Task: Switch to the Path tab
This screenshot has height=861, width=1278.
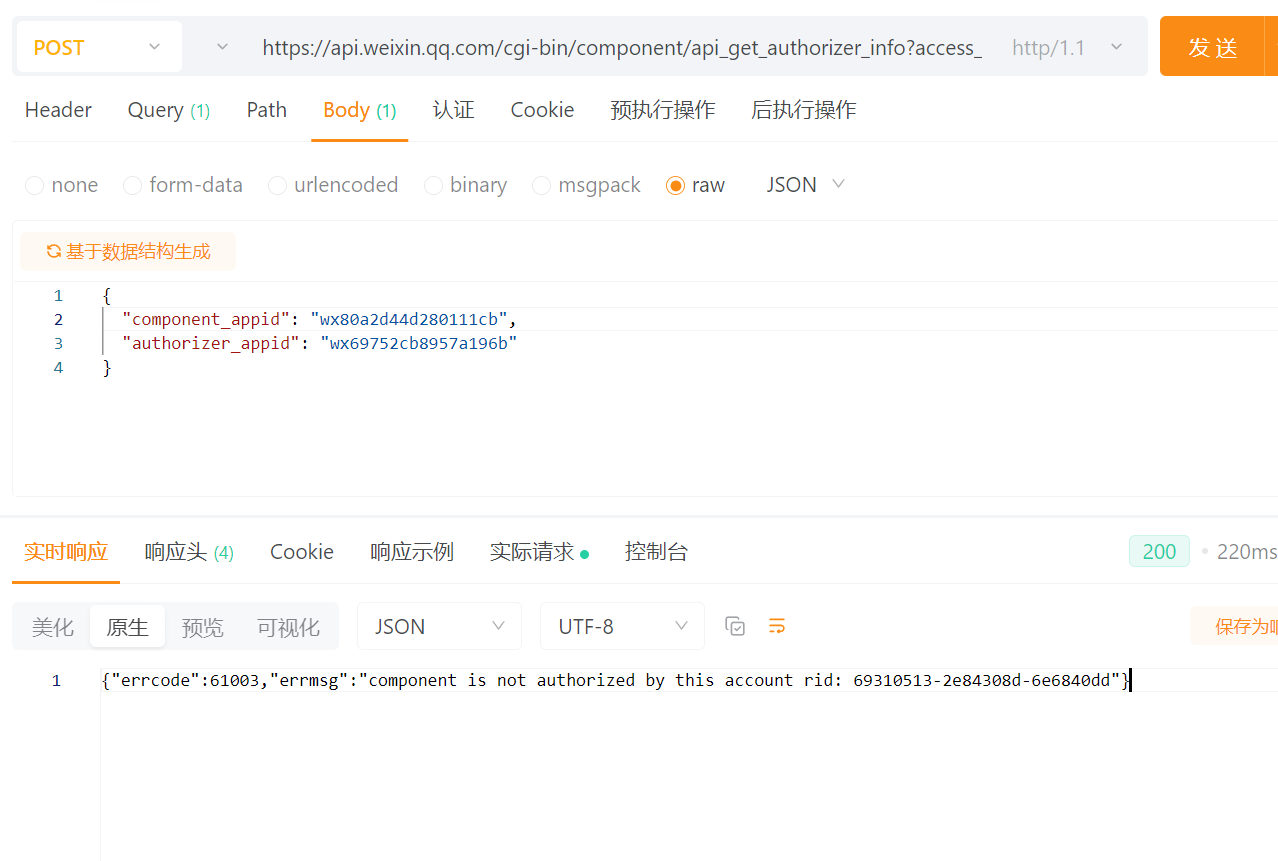Action: coord(267,110)
